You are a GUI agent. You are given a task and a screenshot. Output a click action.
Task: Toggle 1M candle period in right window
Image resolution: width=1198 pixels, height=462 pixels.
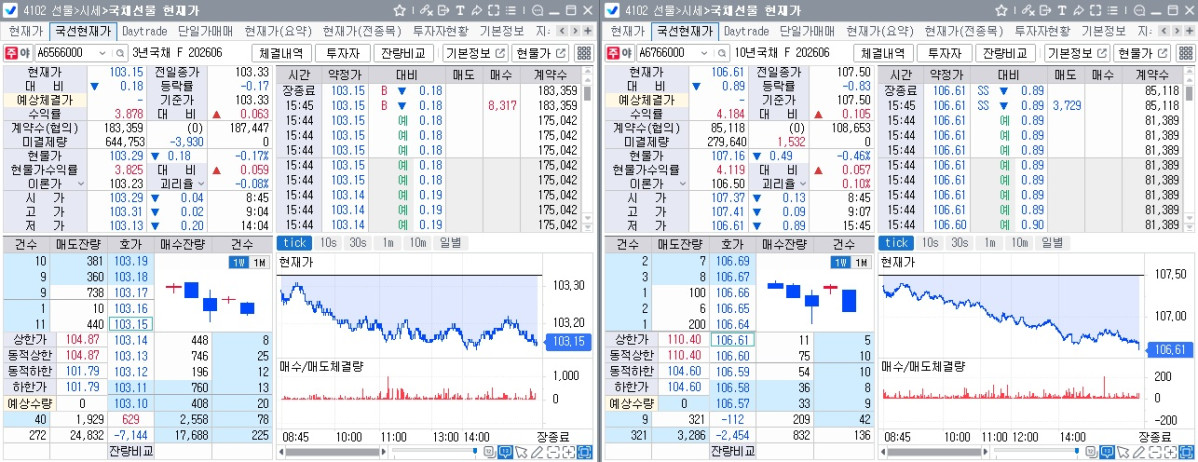tap(861, 263)
